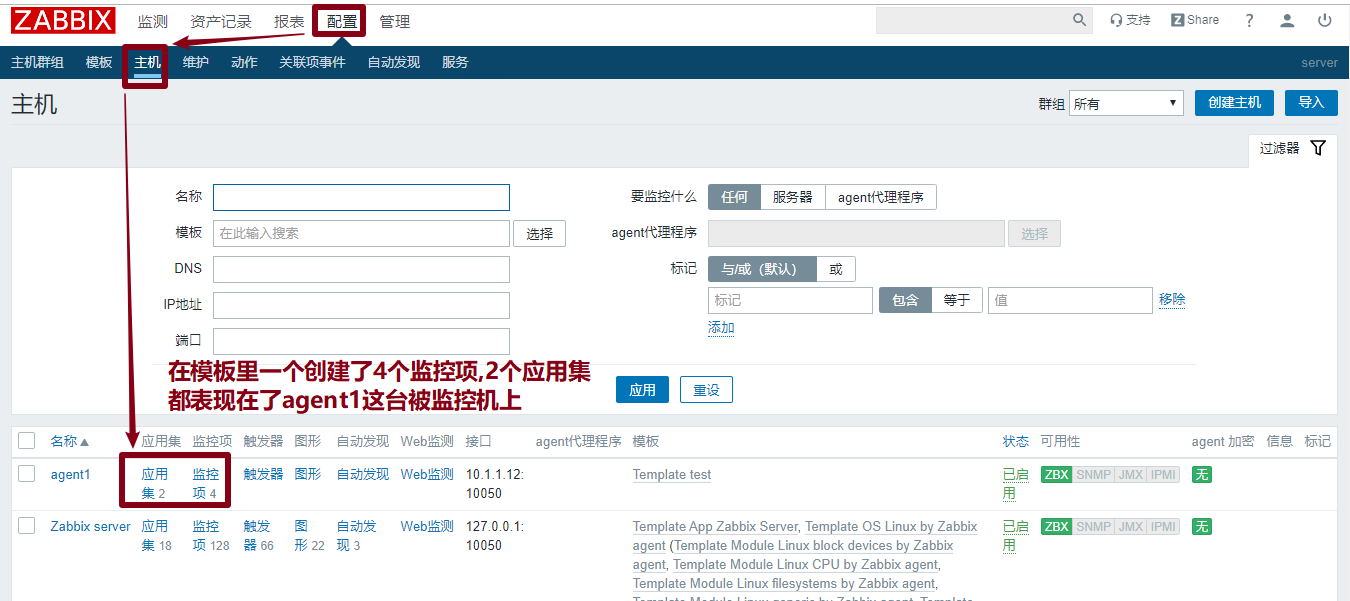Focus the DNS filter field
Screen dimensions: 1350x601
click(361, 269)
